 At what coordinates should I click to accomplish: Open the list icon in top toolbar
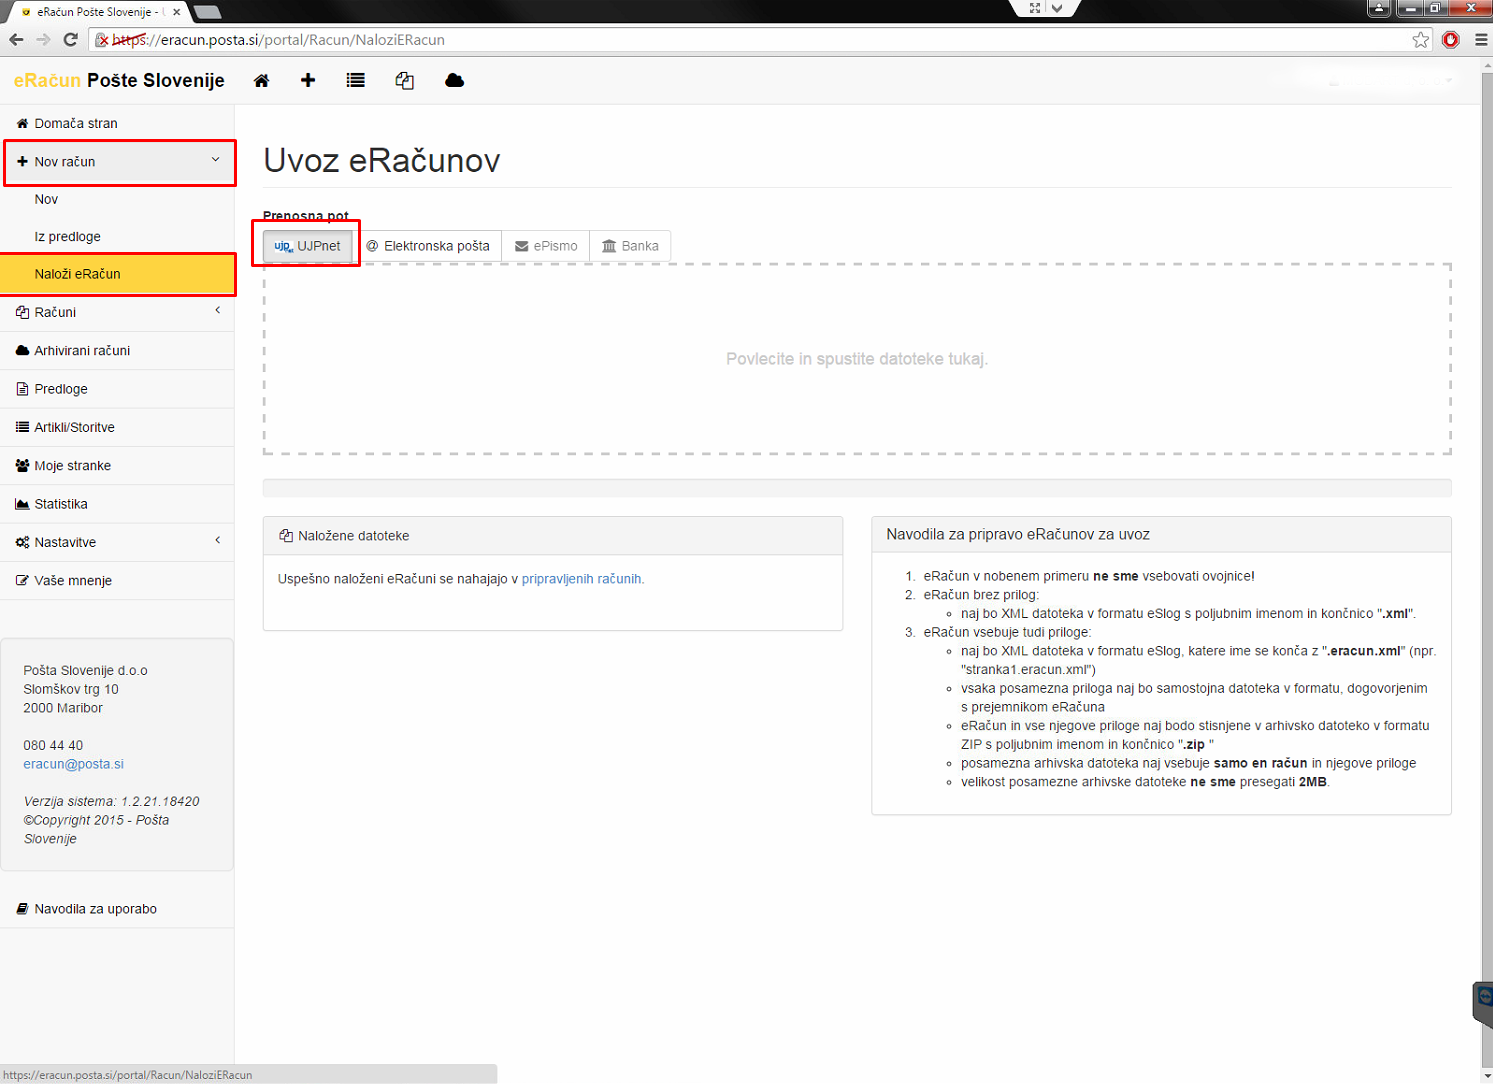pyautogui.click(x=355, y=80)
